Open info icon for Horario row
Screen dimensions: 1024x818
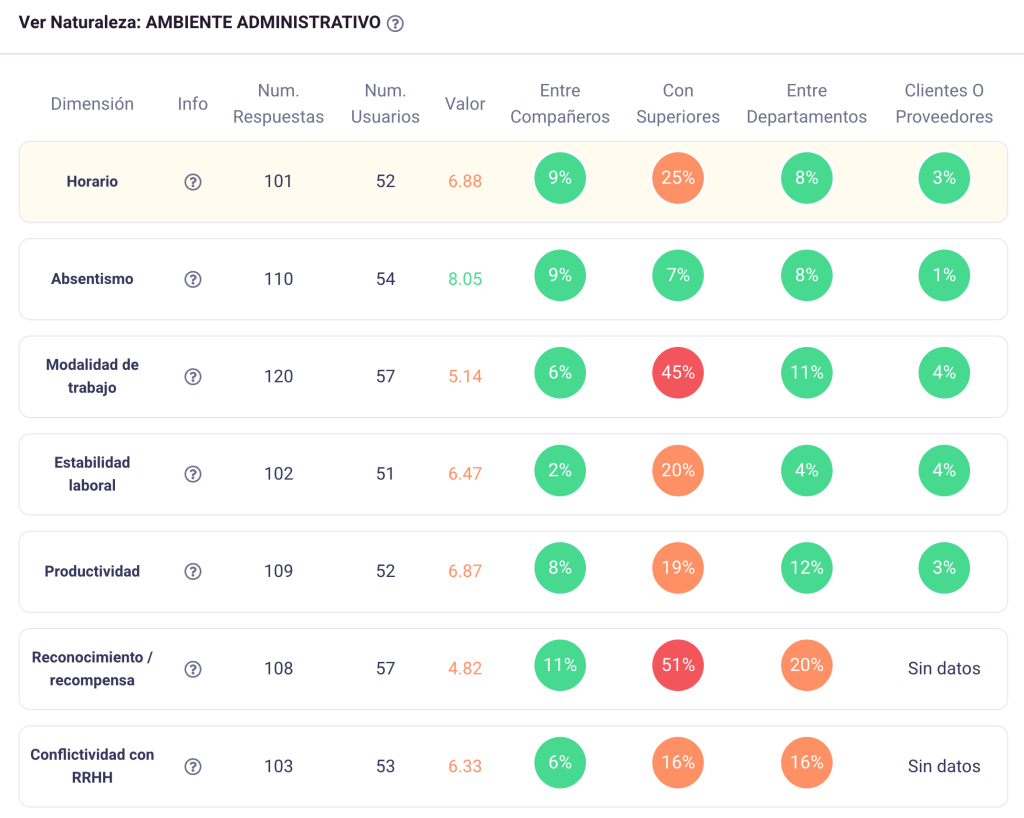[x=193, y=182]
